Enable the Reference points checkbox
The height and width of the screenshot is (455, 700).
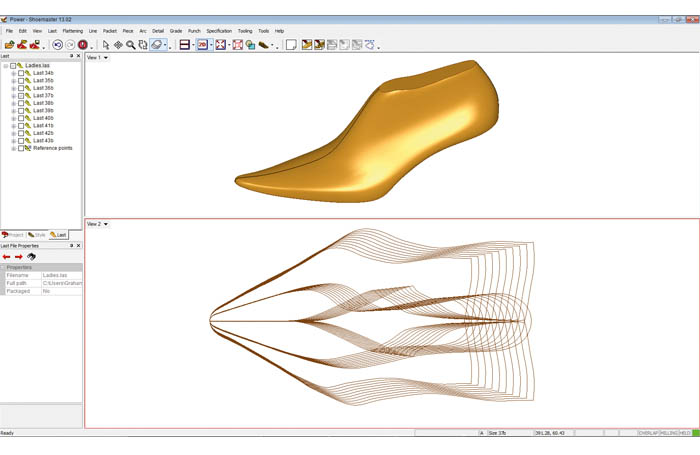[x=21, y=148]
